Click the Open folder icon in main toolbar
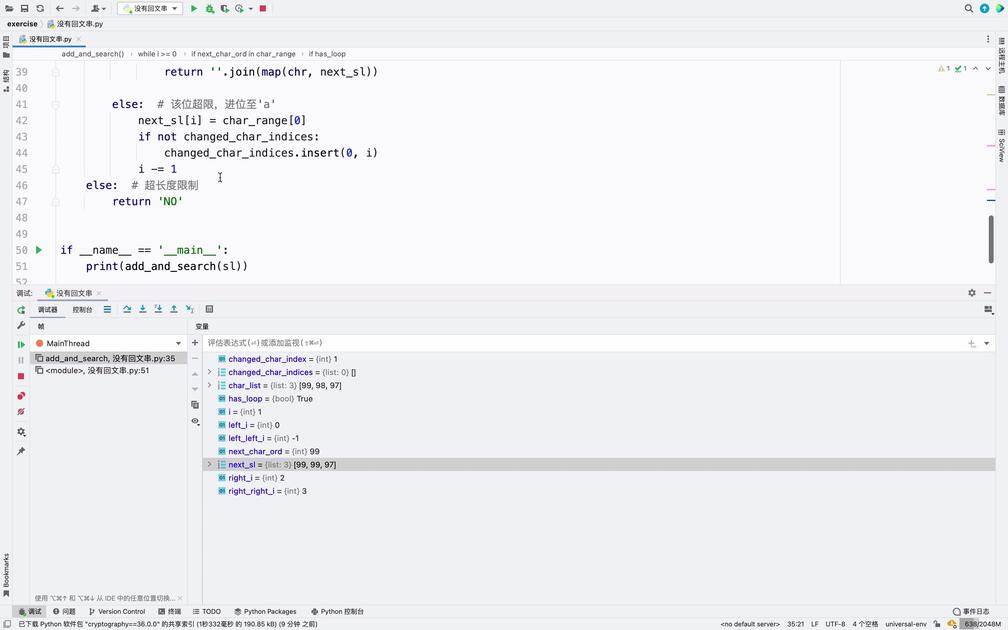The width and height of the screenshot is (1008, 630). pyautogui.click(x=9, y=8)
